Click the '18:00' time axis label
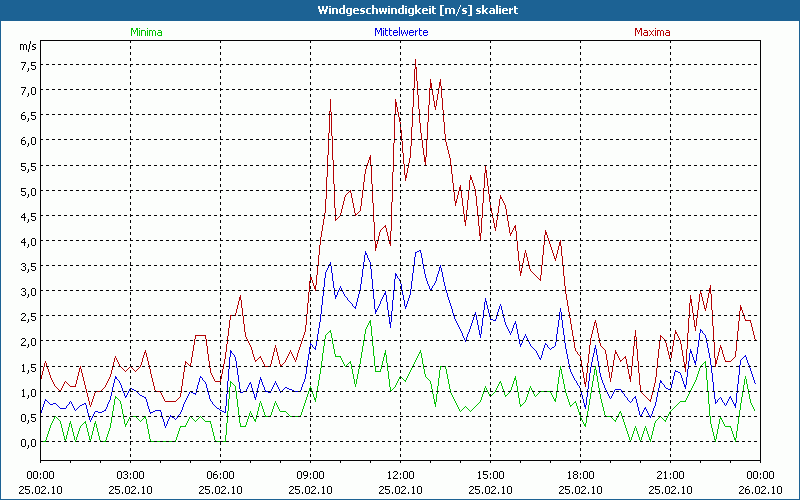The height and width of the screenshot is (500, 800). point(581,476)
